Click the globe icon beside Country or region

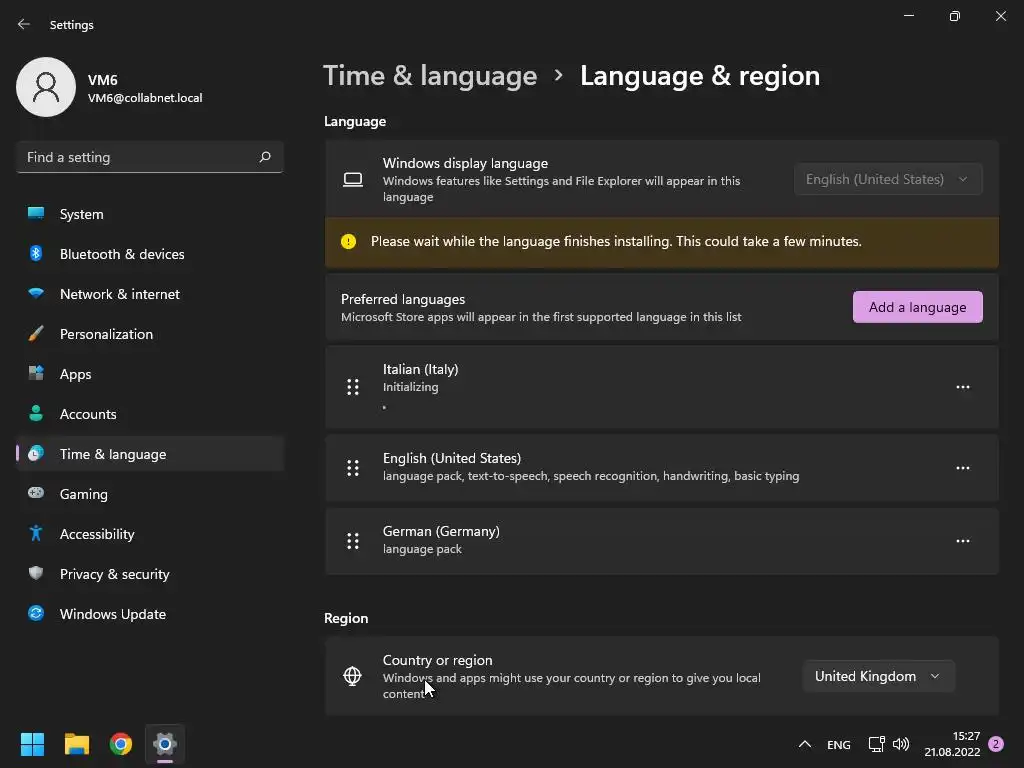[x=352, y=676]
